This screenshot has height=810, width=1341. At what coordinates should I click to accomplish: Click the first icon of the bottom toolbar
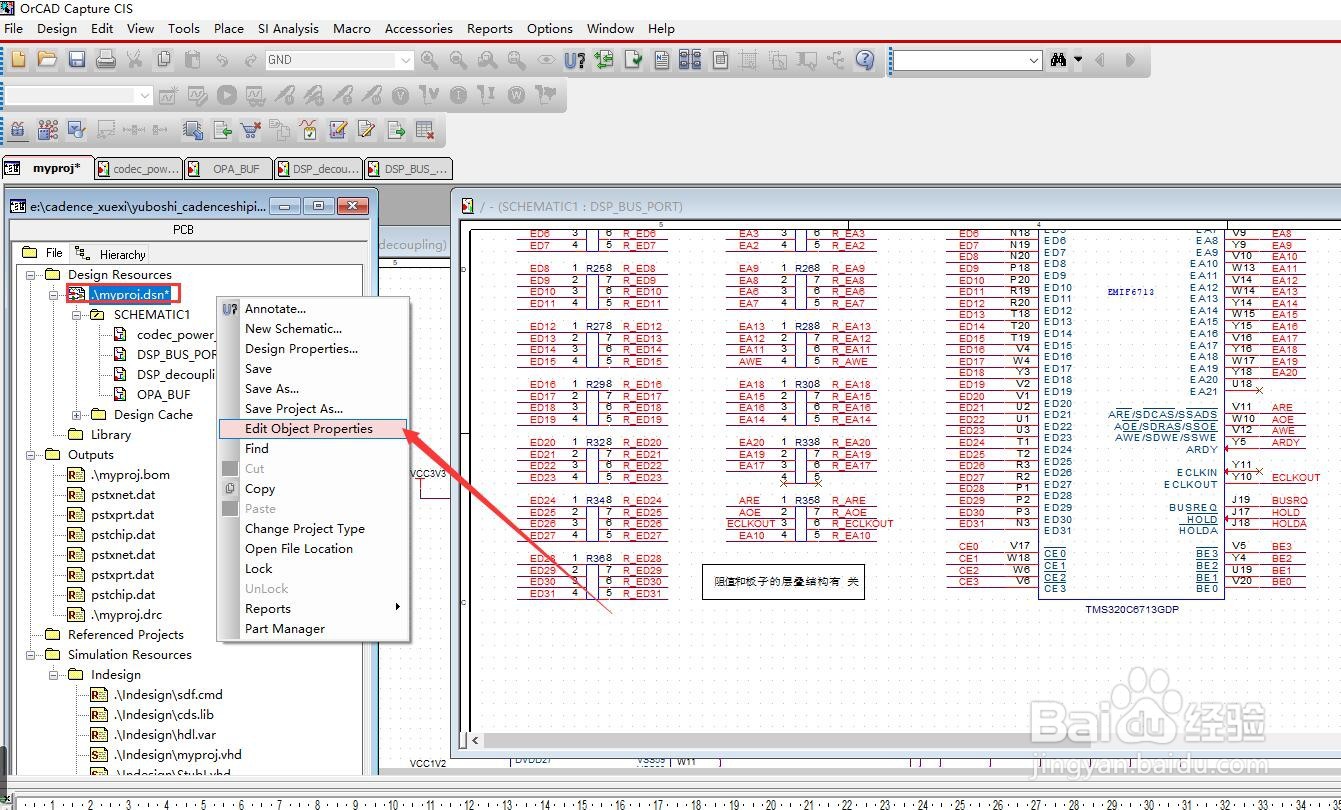pos(18,130)
